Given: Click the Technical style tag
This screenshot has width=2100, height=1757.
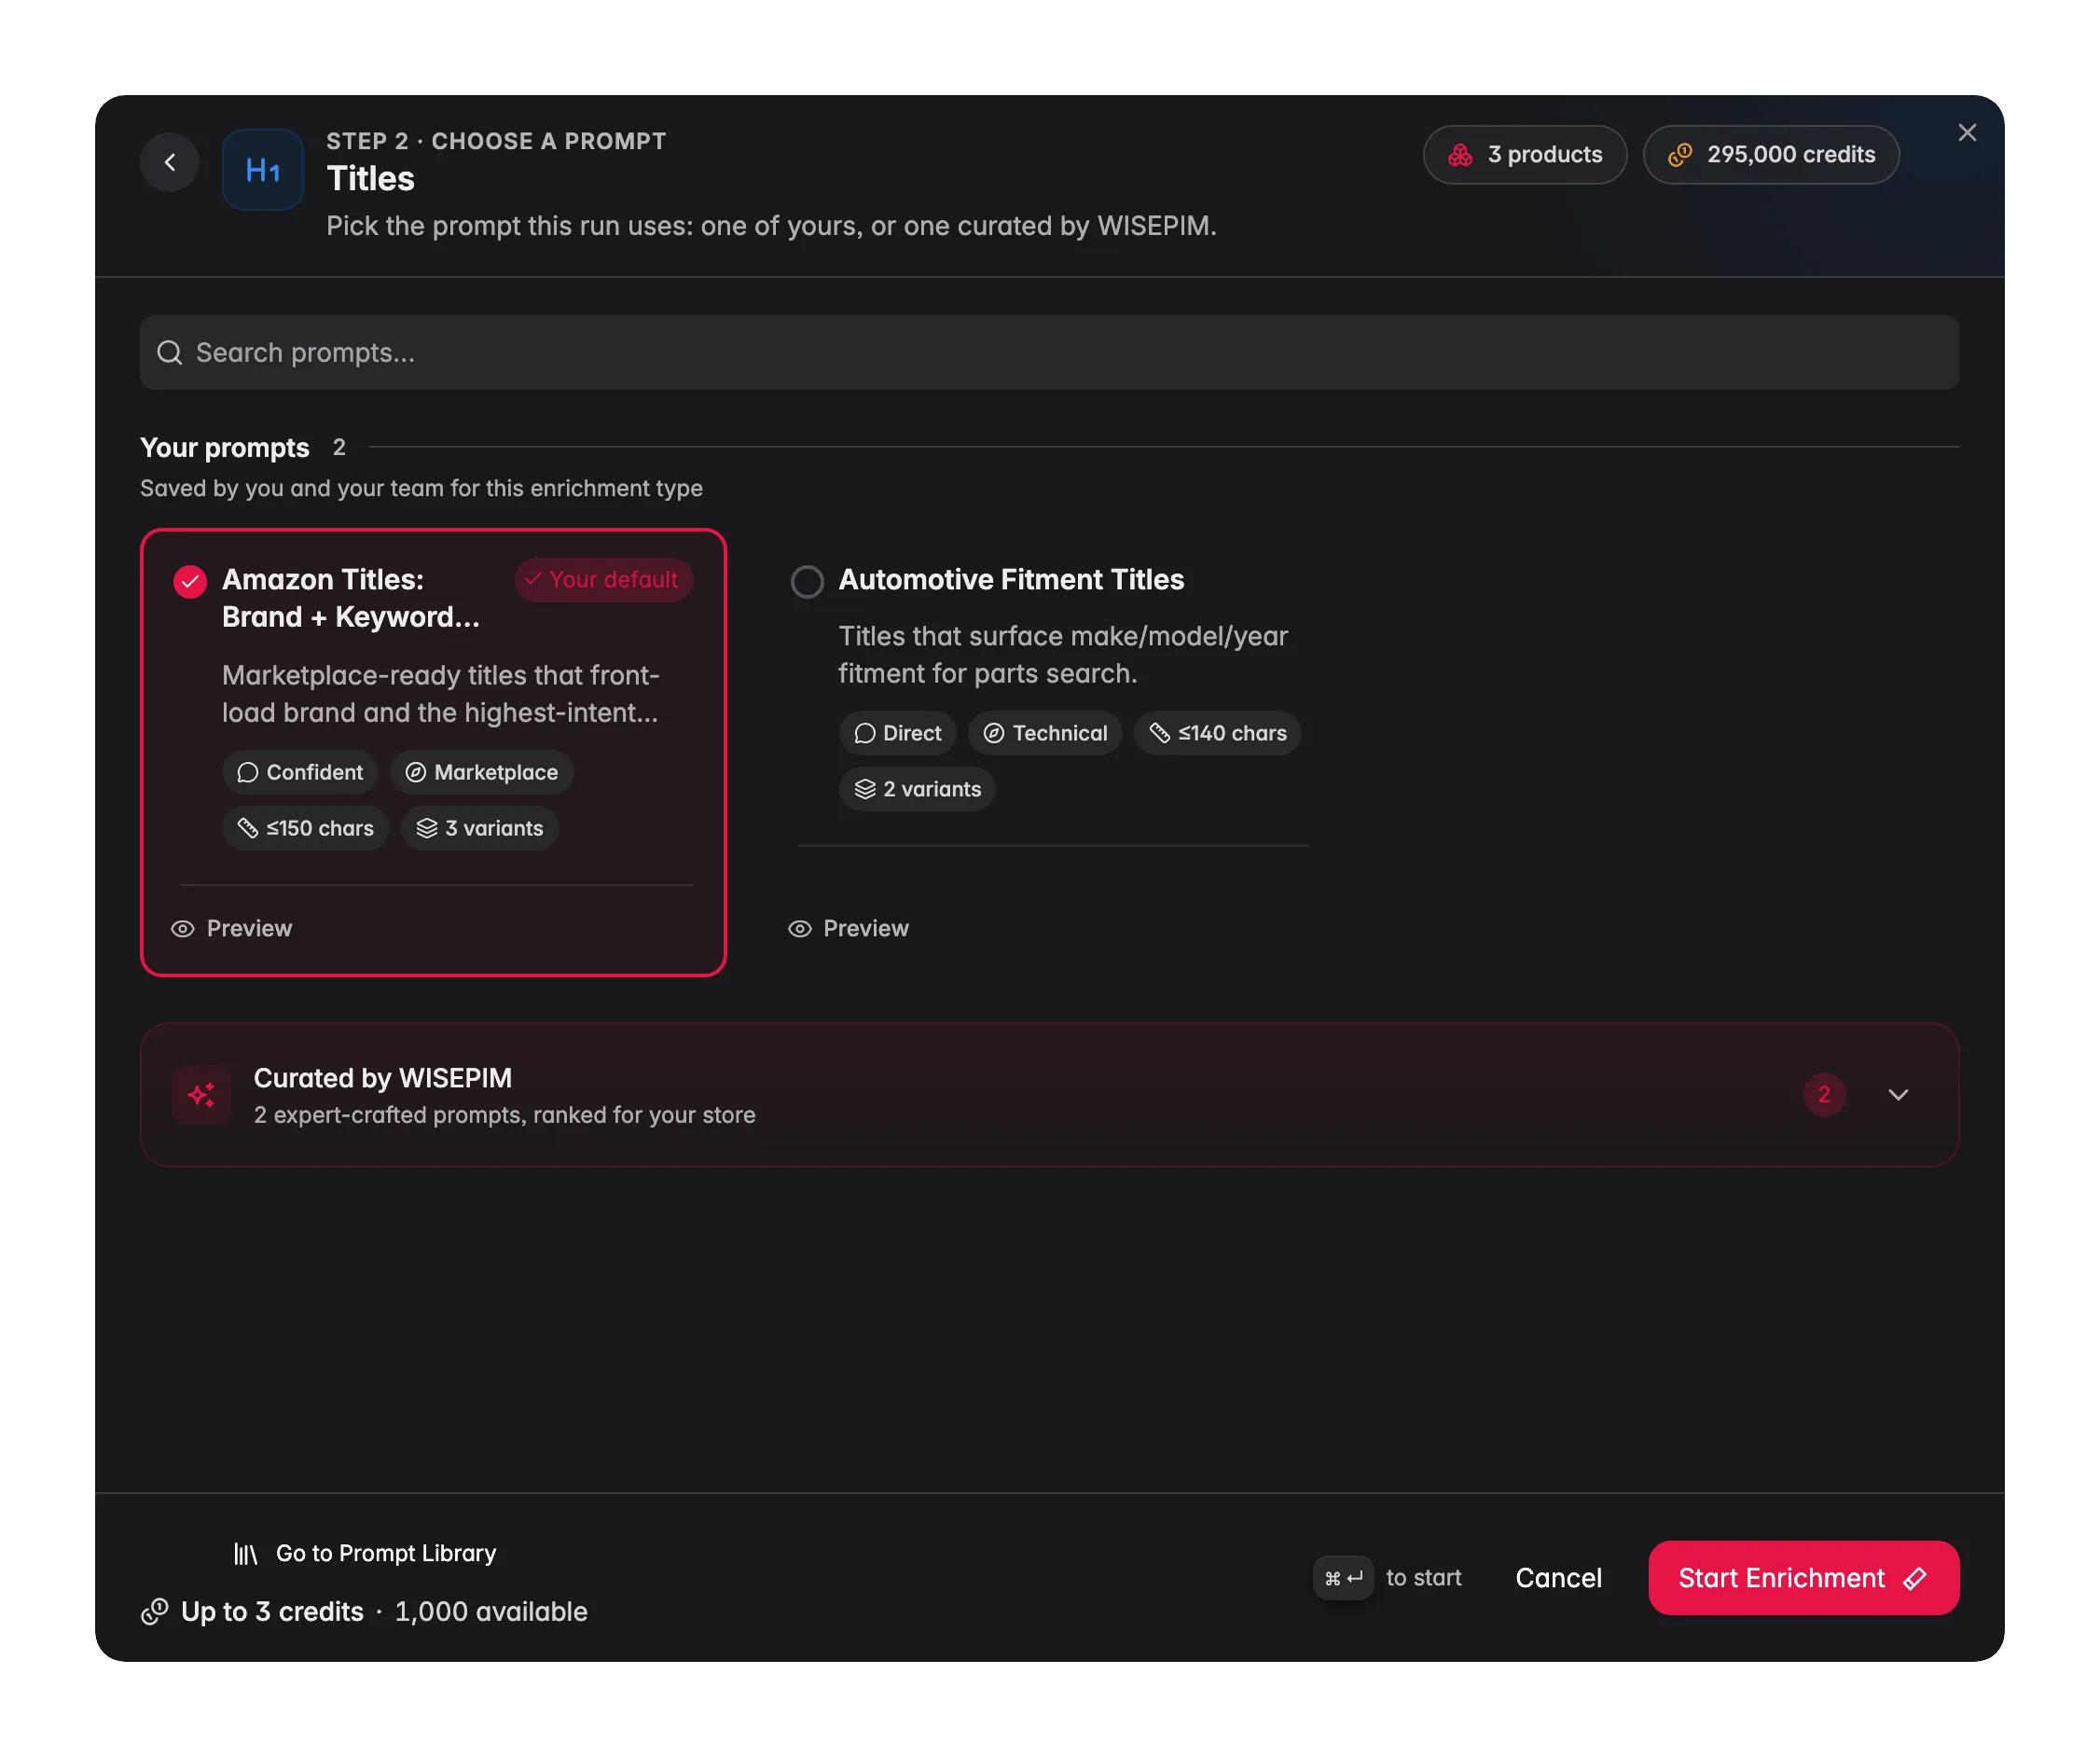Looking at the screenshot, I should [1045, 734].
